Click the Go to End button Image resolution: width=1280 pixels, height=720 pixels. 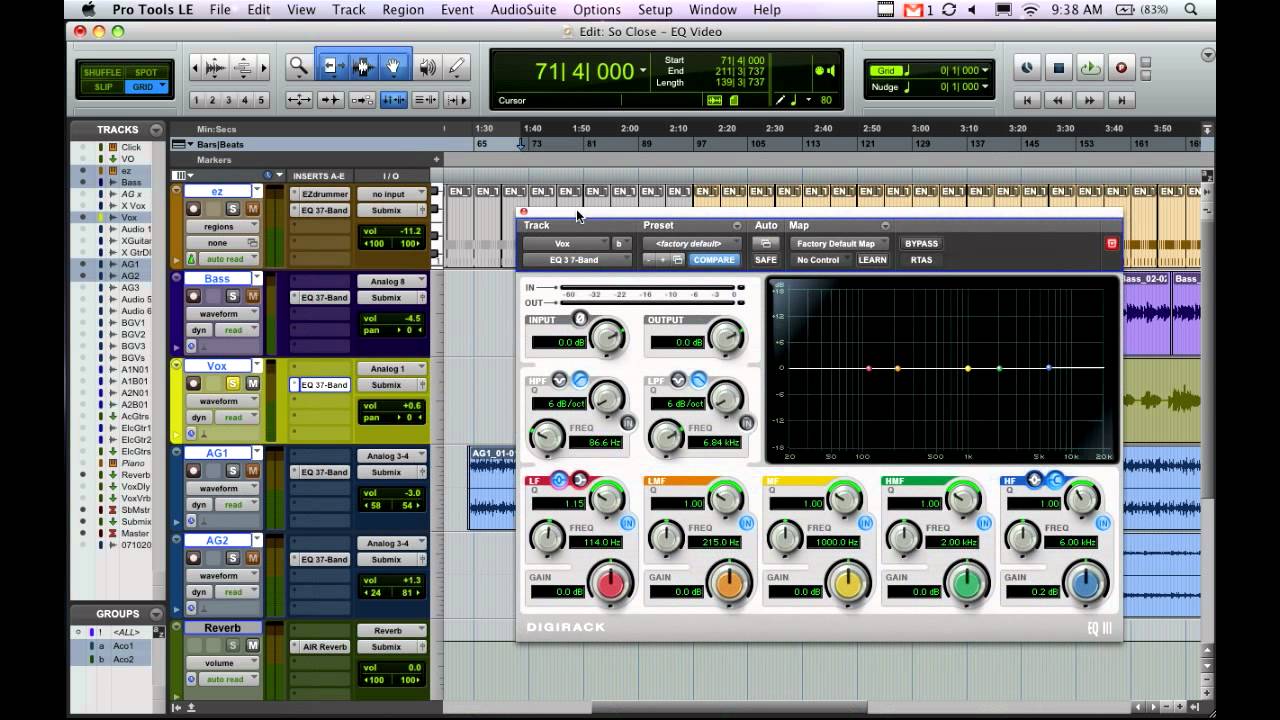(x=1122, y=100)
